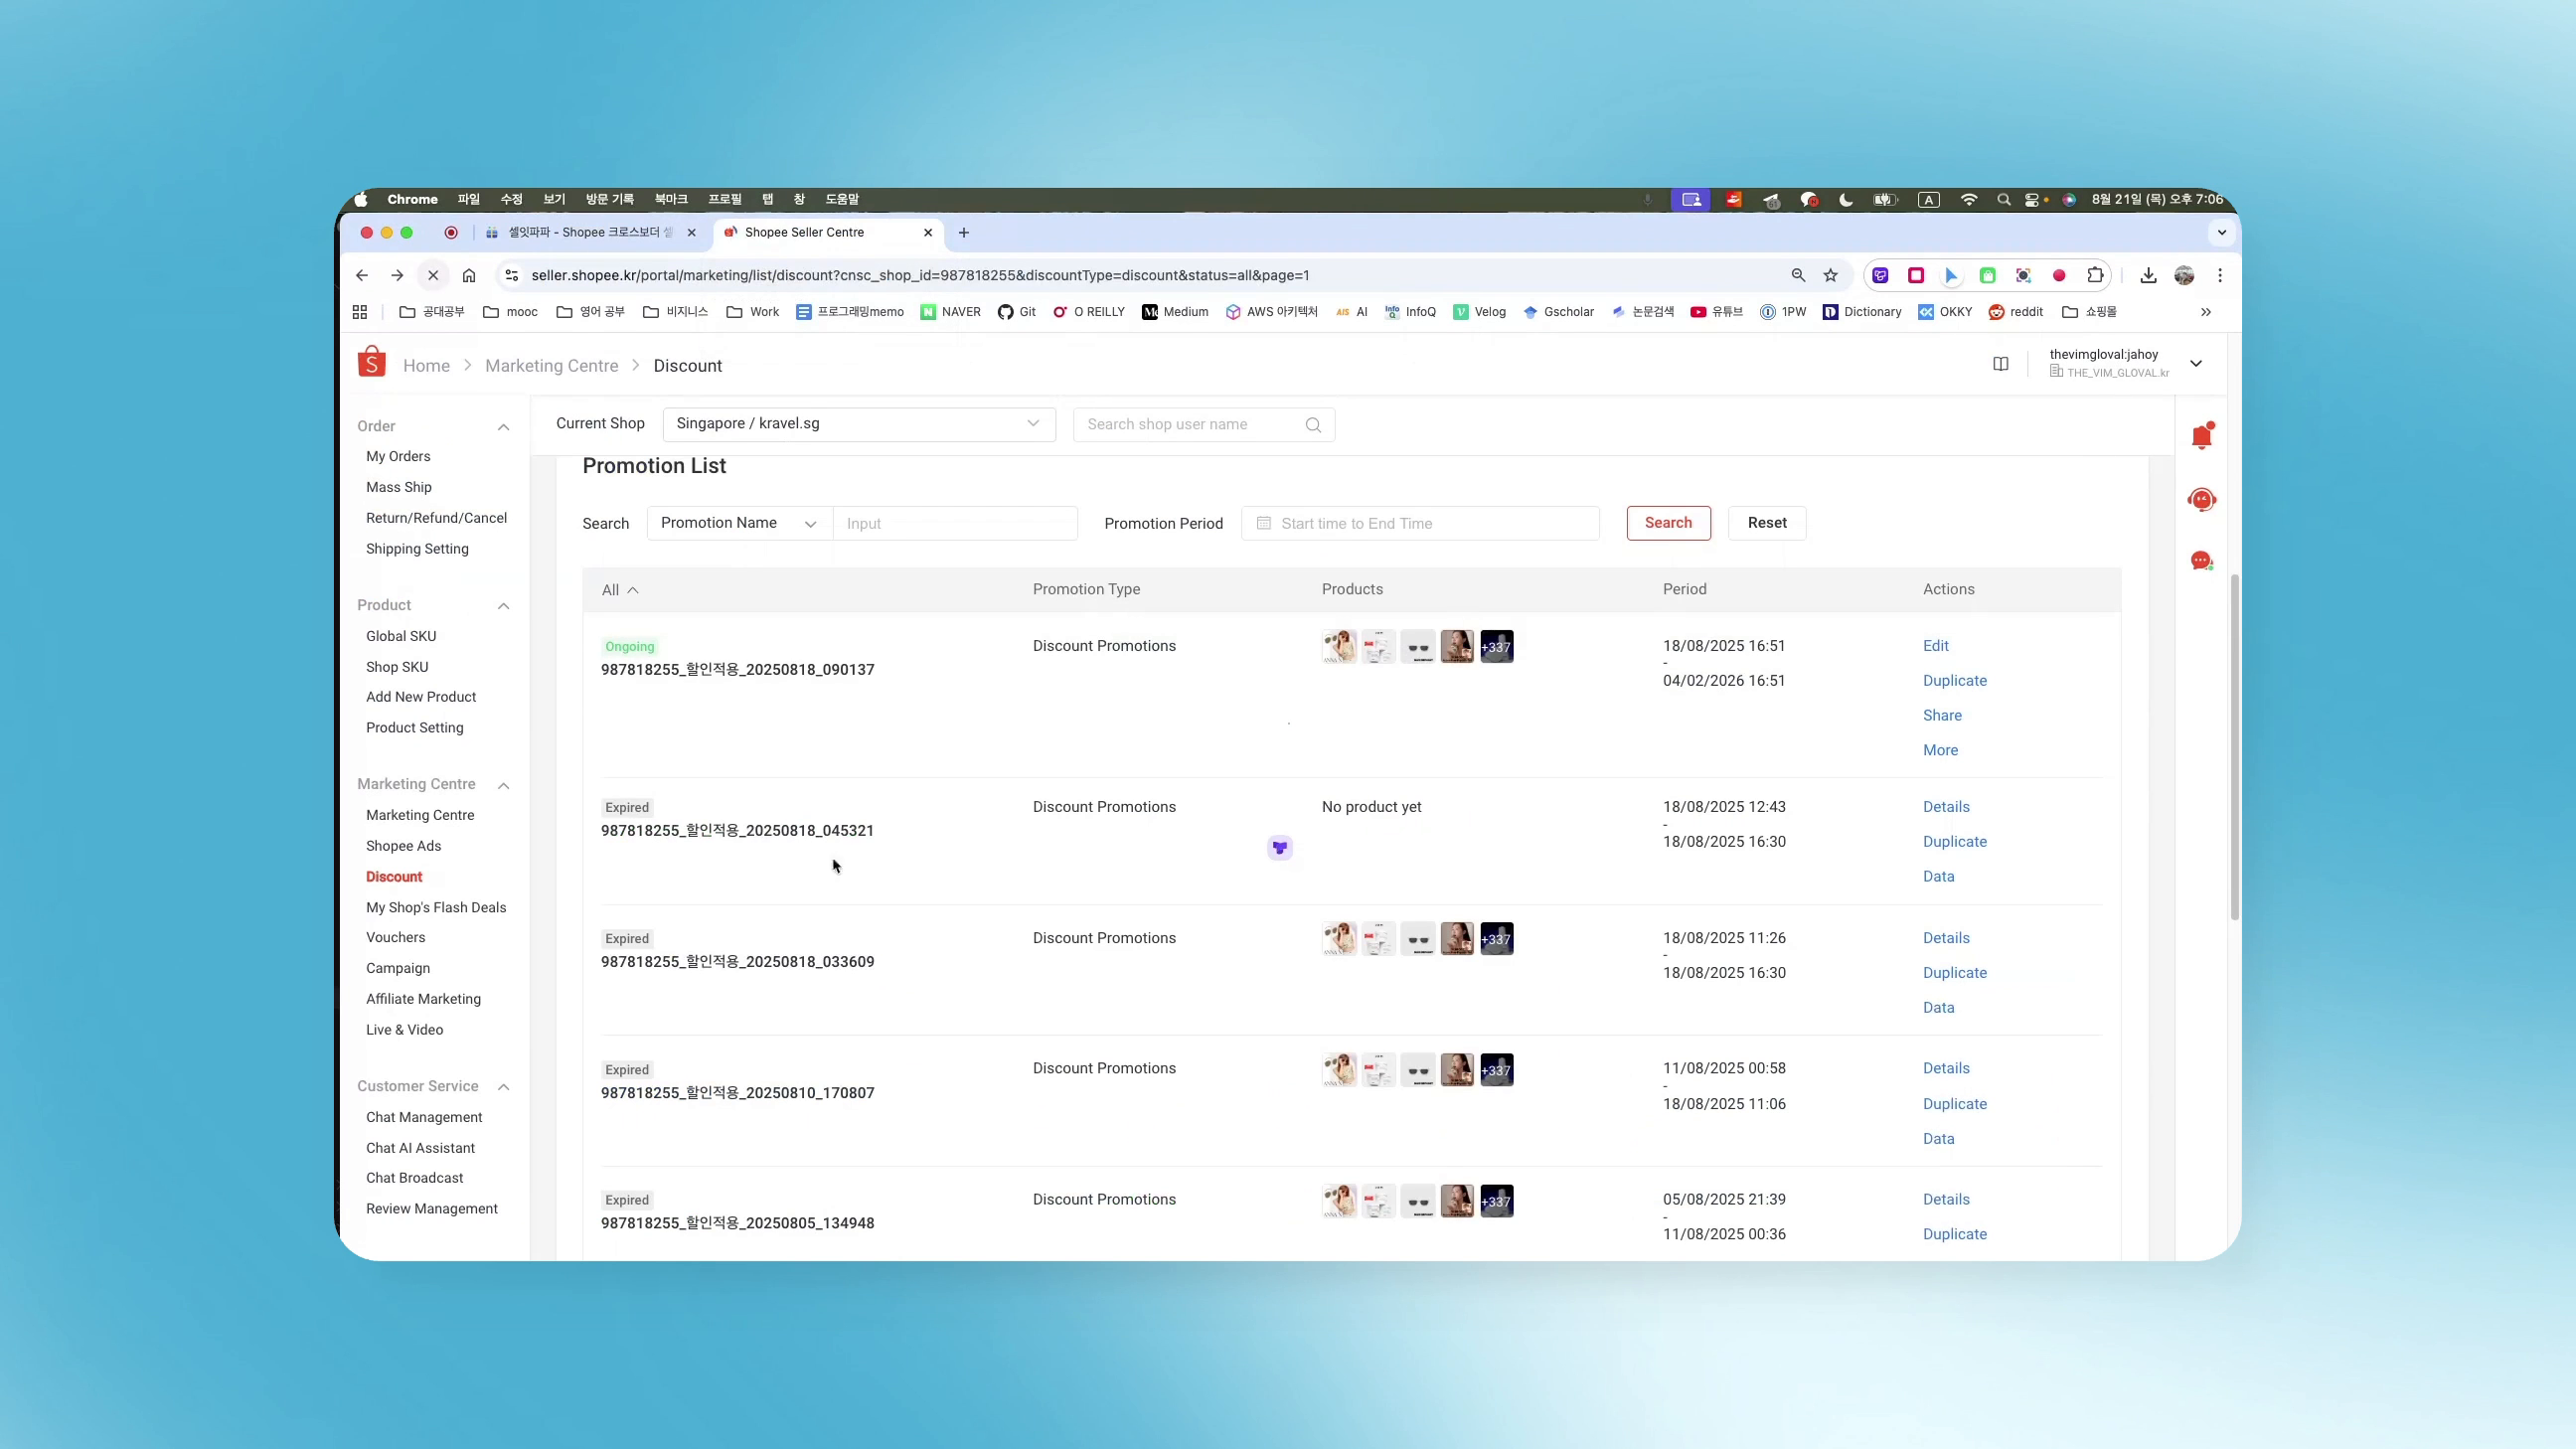Open the account dropdown beside thevimgloval:jahoy

(2196, 363)
